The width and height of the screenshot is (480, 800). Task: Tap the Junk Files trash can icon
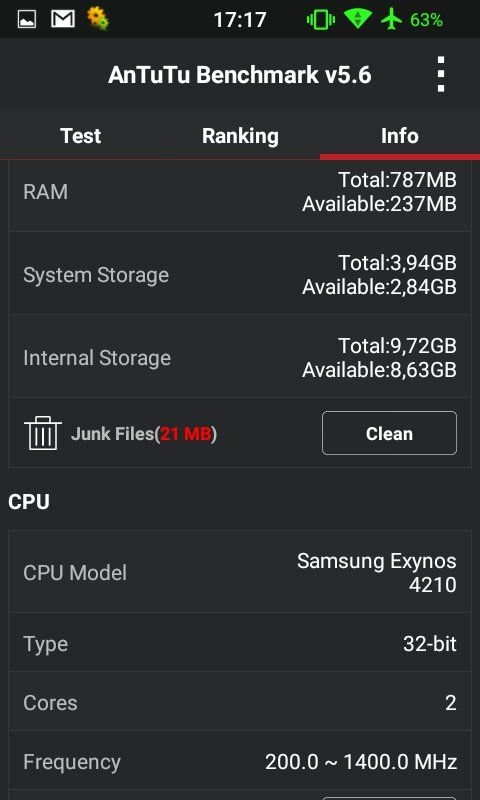43,433
